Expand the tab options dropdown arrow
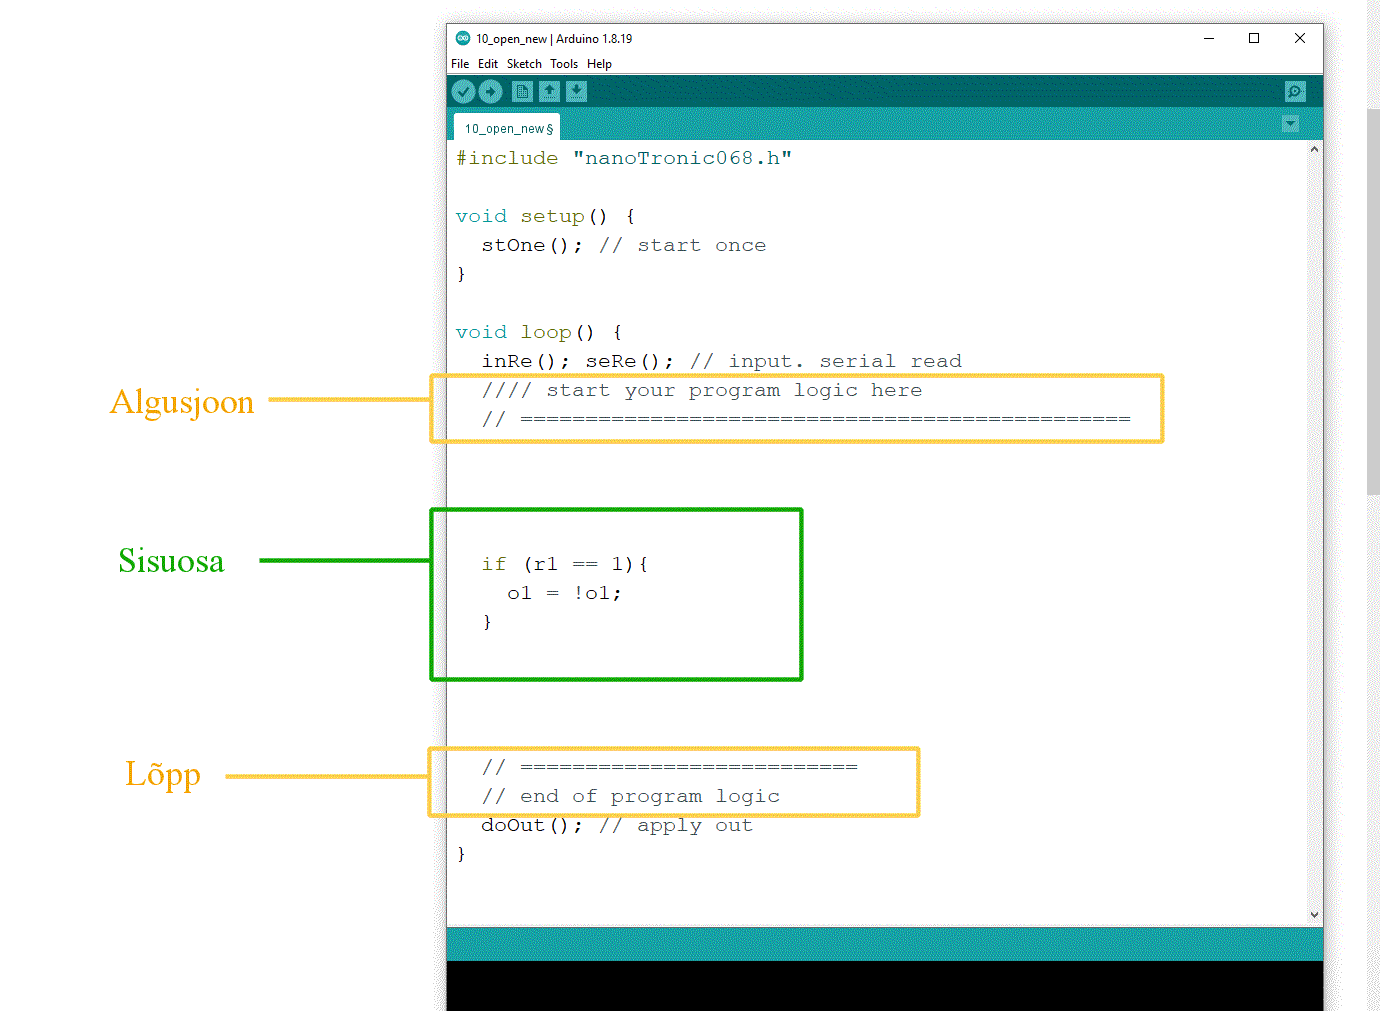Screen dimensions: 1380x1011 [x=1291, y=124]
